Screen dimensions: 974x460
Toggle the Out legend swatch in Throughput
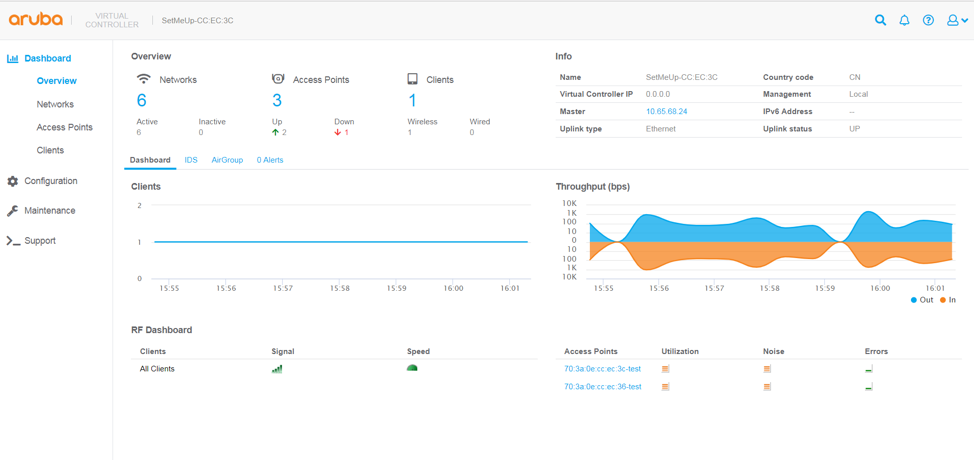coord(914,300)
